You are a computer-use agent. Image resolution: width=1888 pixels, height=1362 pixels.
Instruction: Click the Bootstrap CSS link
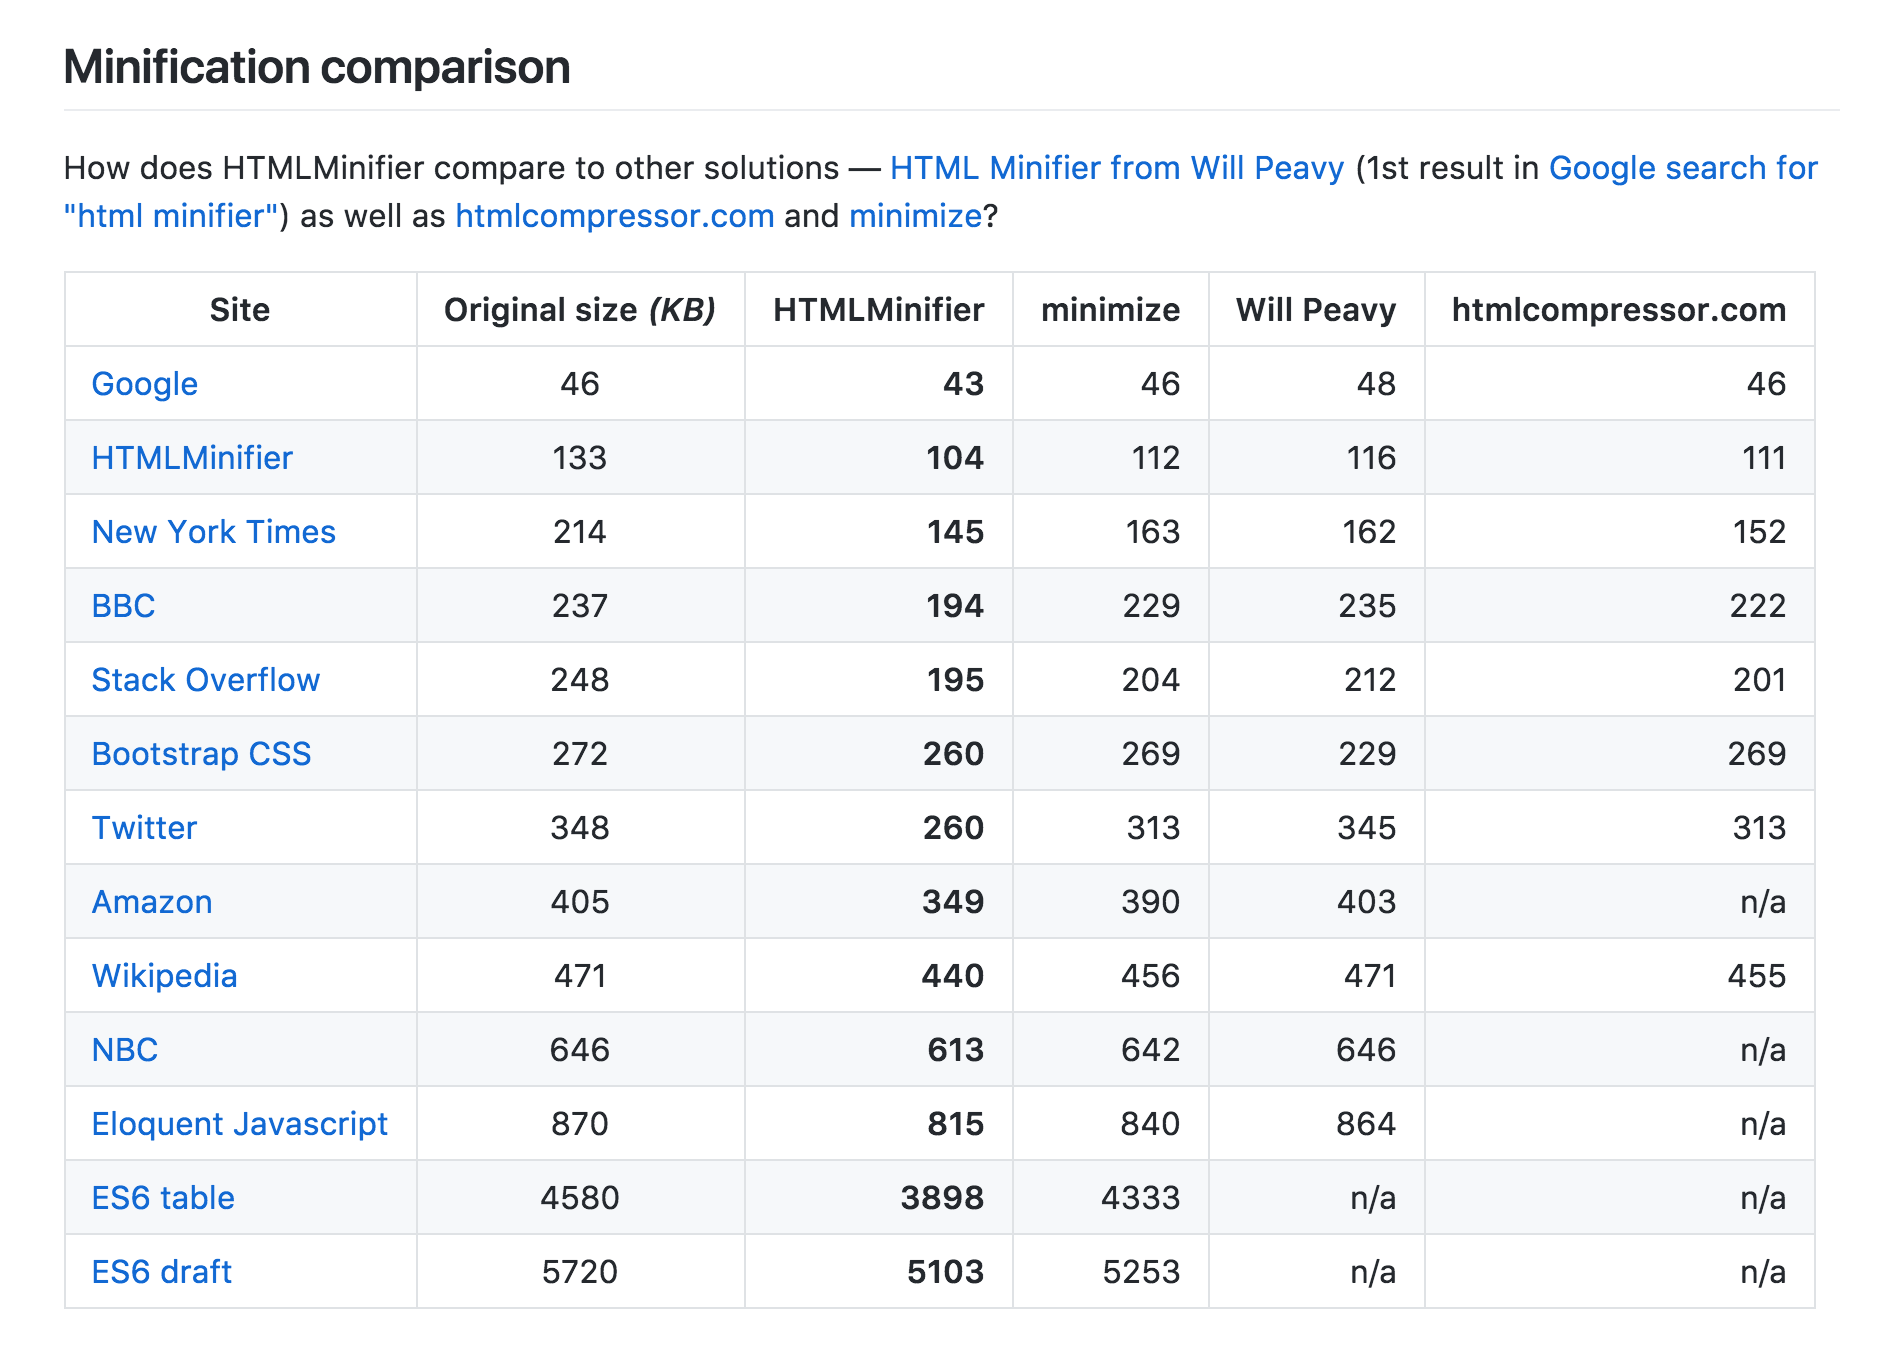coord(202,754)
